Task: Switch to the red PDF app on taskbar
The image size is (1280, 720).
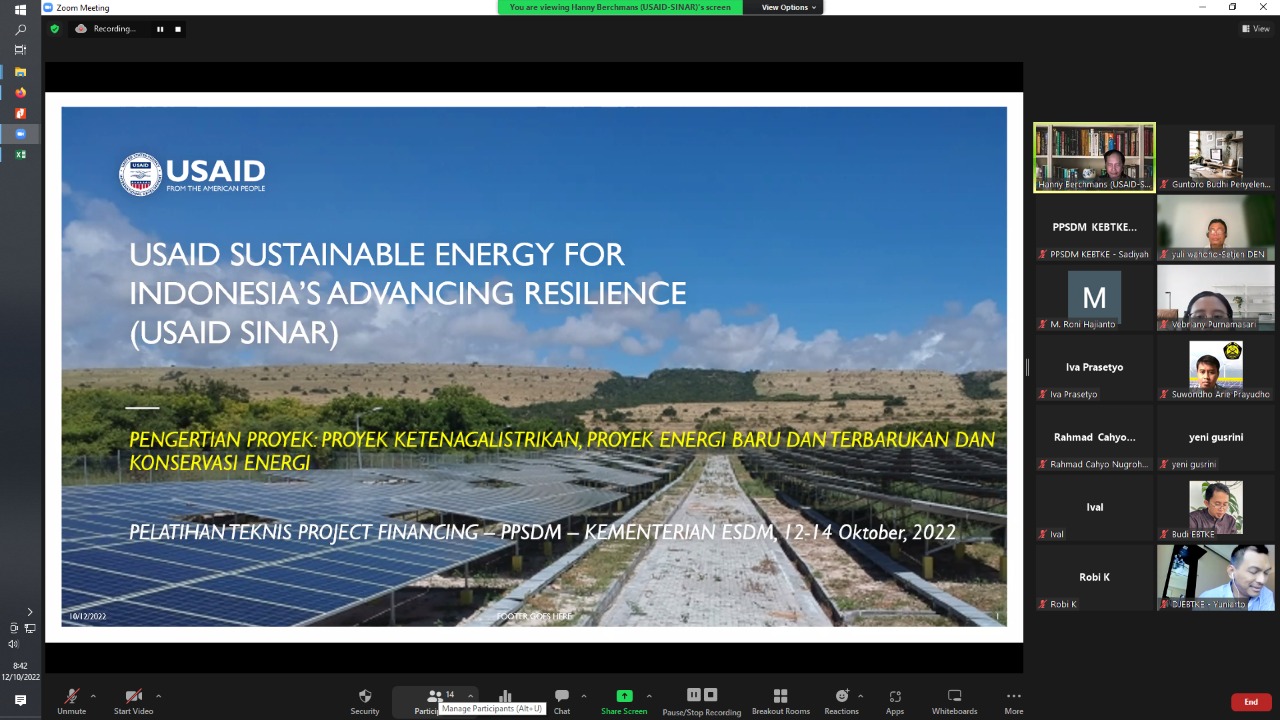Action: tap(20, 113)
